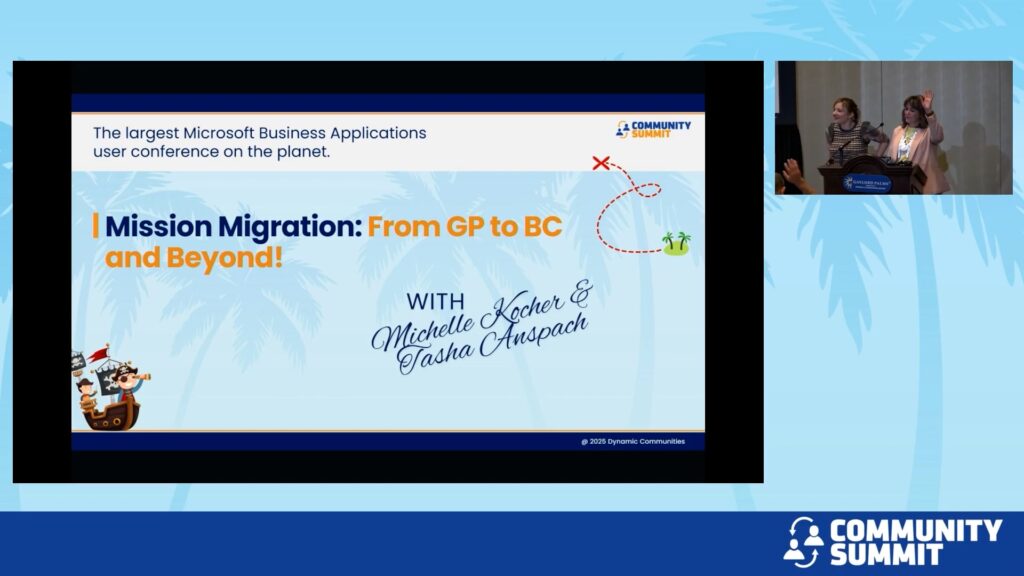Click the "COMMUNITY SUMMIT" text in the footer banner
The width and height of the screenshot is (1024, 576).
click(x=915, y=541)
